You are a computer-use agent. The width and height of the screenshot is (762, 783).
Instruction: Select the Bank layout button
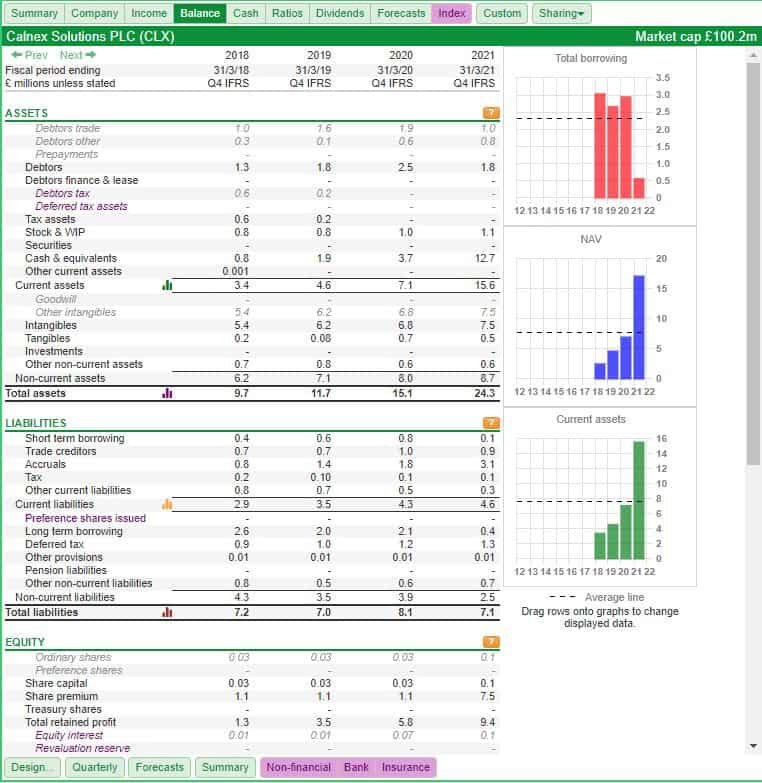356,767
